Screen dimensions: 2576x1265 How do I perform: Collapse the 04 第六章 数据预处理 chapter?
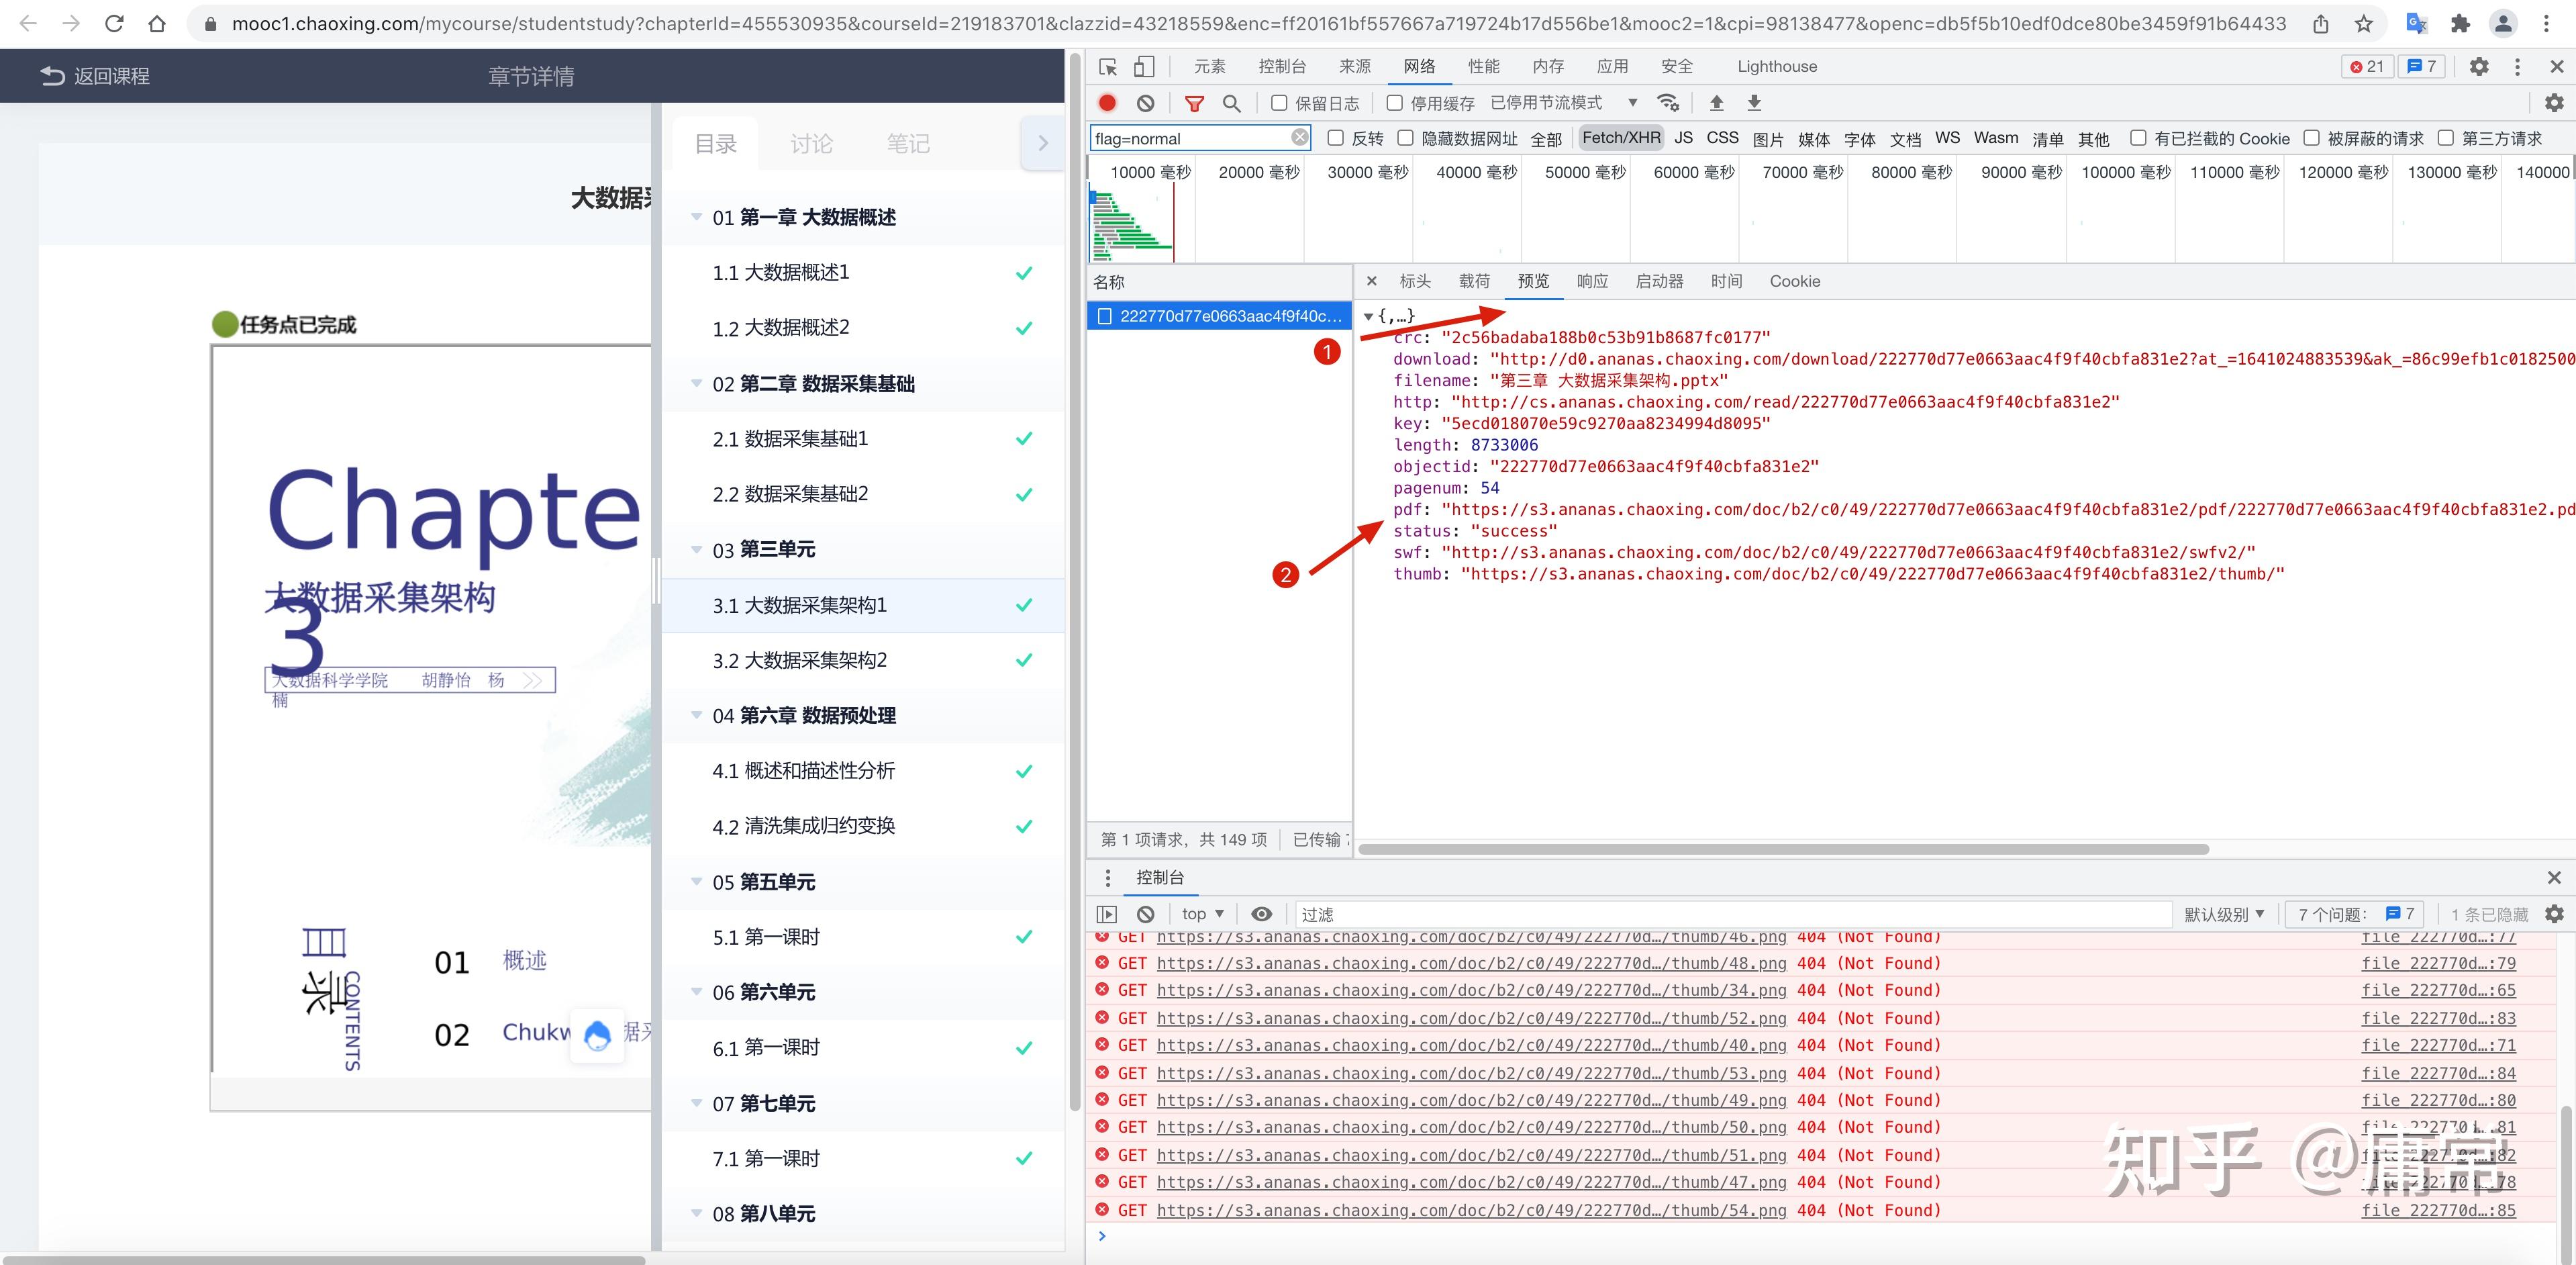tap(696, 715)
